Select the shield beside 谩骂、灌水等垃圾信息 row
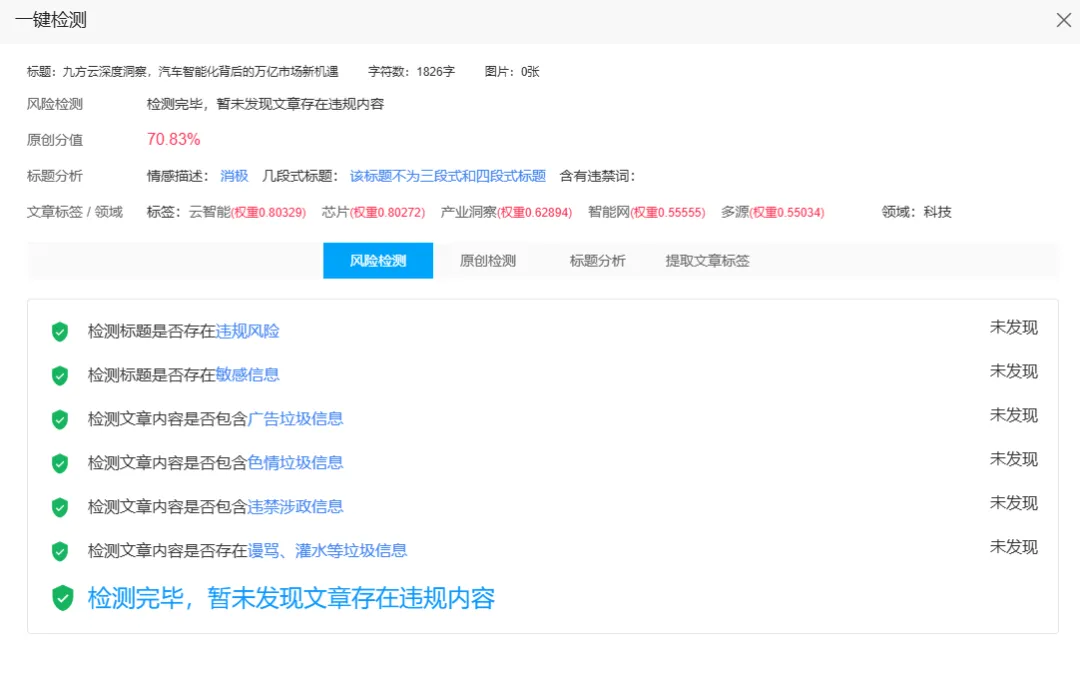 point(59,551)
